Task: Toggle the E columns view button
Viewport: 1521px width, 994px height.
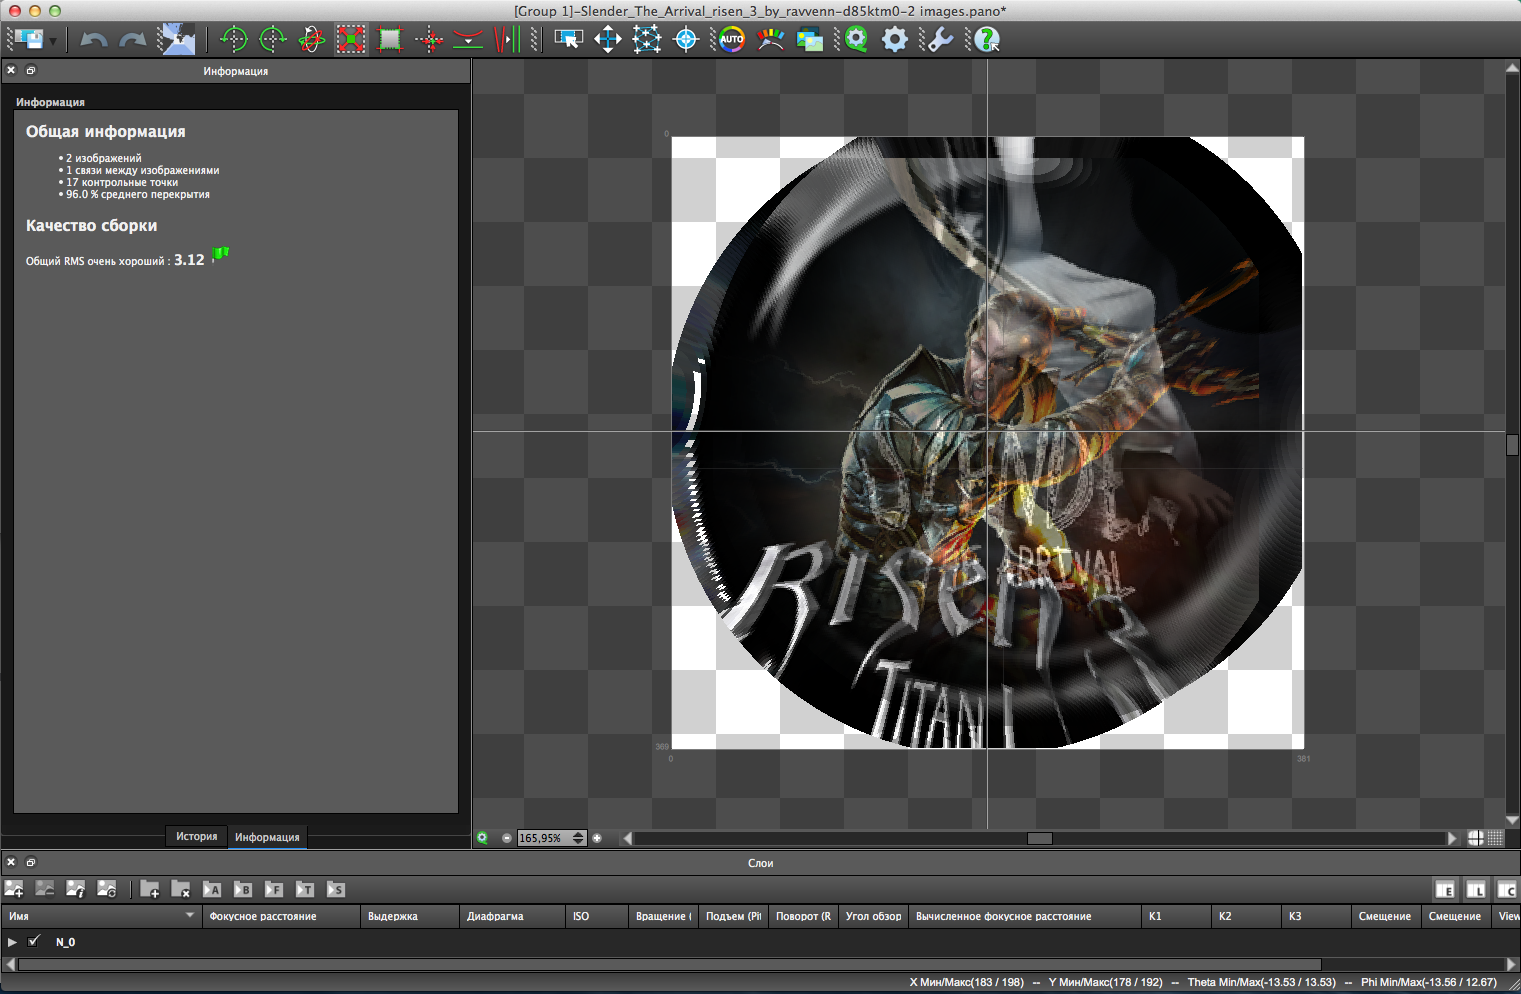Action: pos(1445,889)
